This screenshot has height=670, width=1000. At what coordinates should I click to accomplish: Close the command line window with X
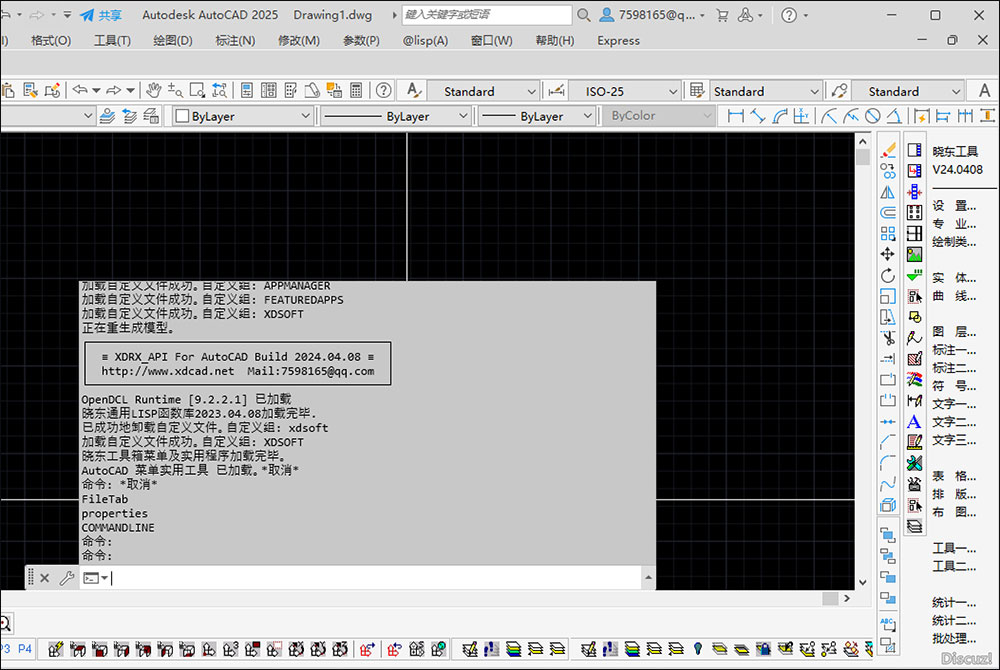(x=44, y=578)
